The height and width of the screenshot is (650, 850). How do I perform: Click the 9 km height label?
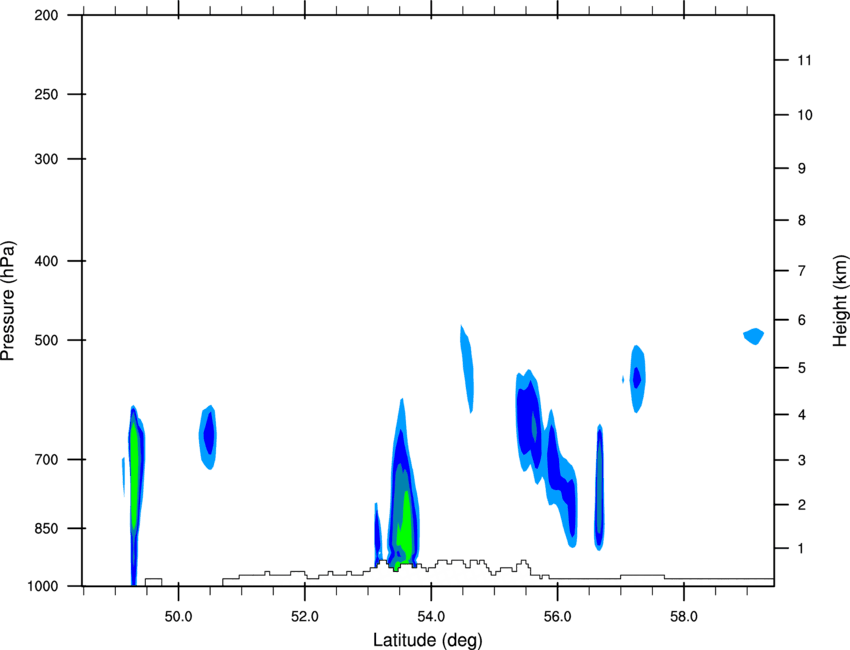[801, 169]
